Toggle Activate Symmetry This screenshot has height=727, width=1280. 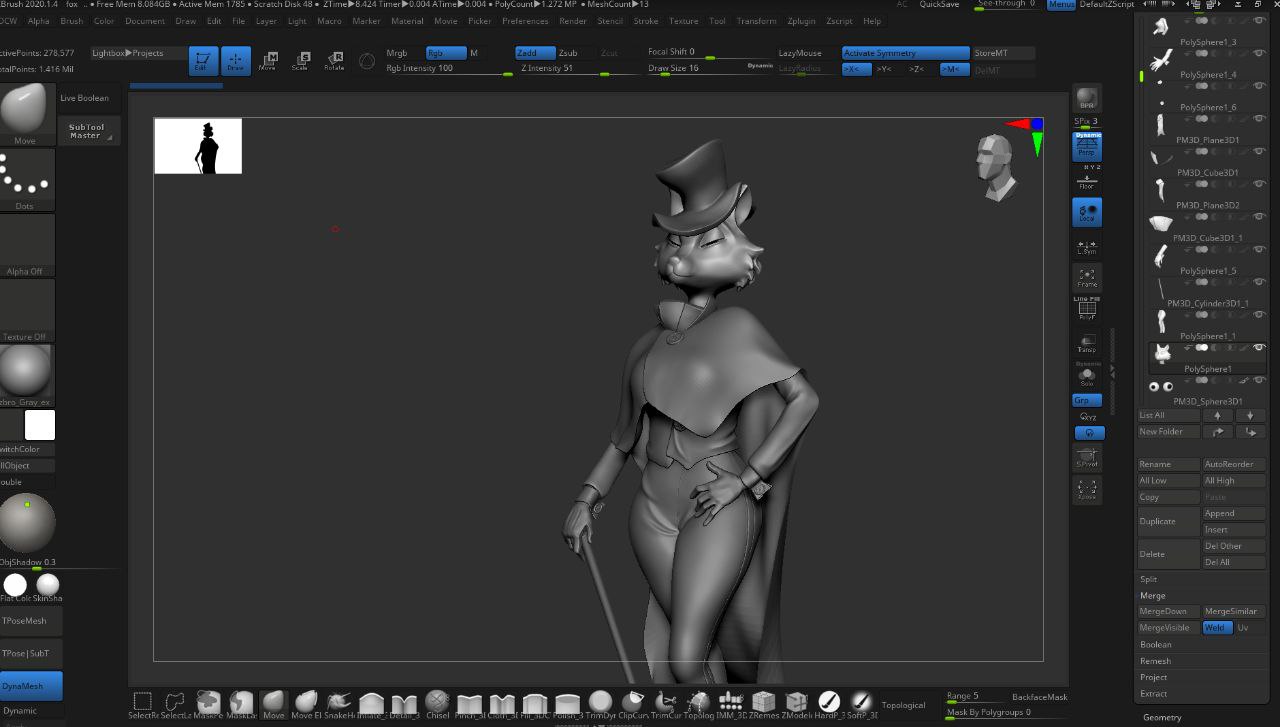906,53
